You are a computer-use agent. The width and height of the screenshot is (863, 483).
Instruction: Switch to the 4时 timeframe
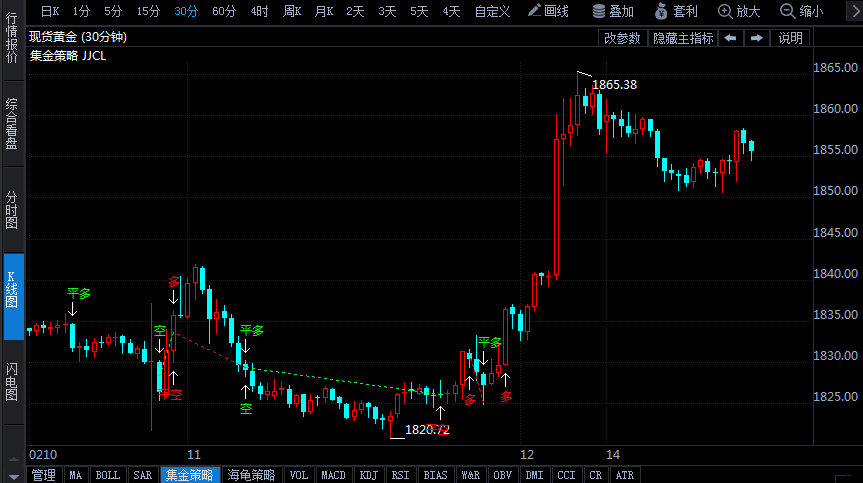point(259,11)
